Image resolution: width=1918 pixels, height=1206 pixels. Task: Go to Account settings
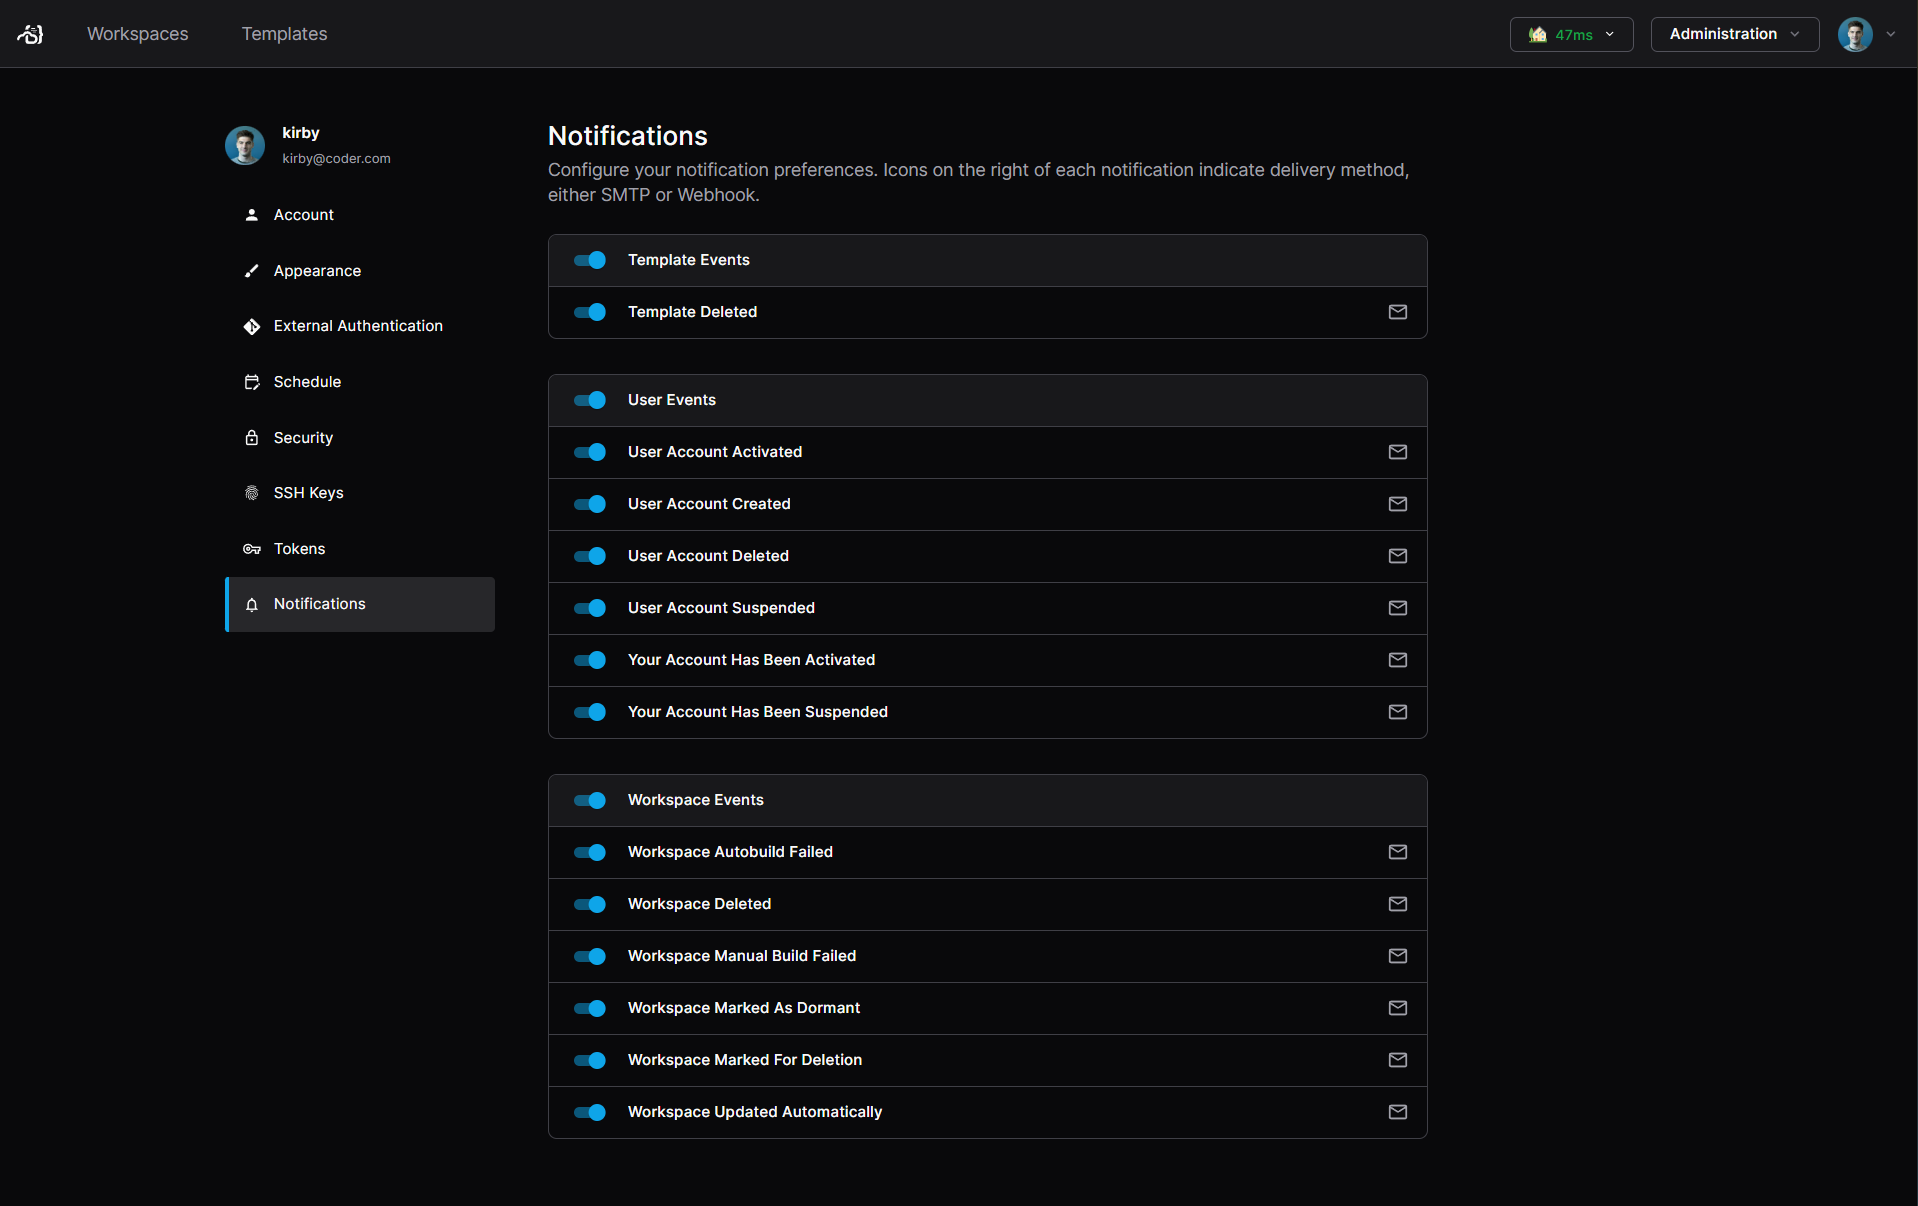point(303,215)
